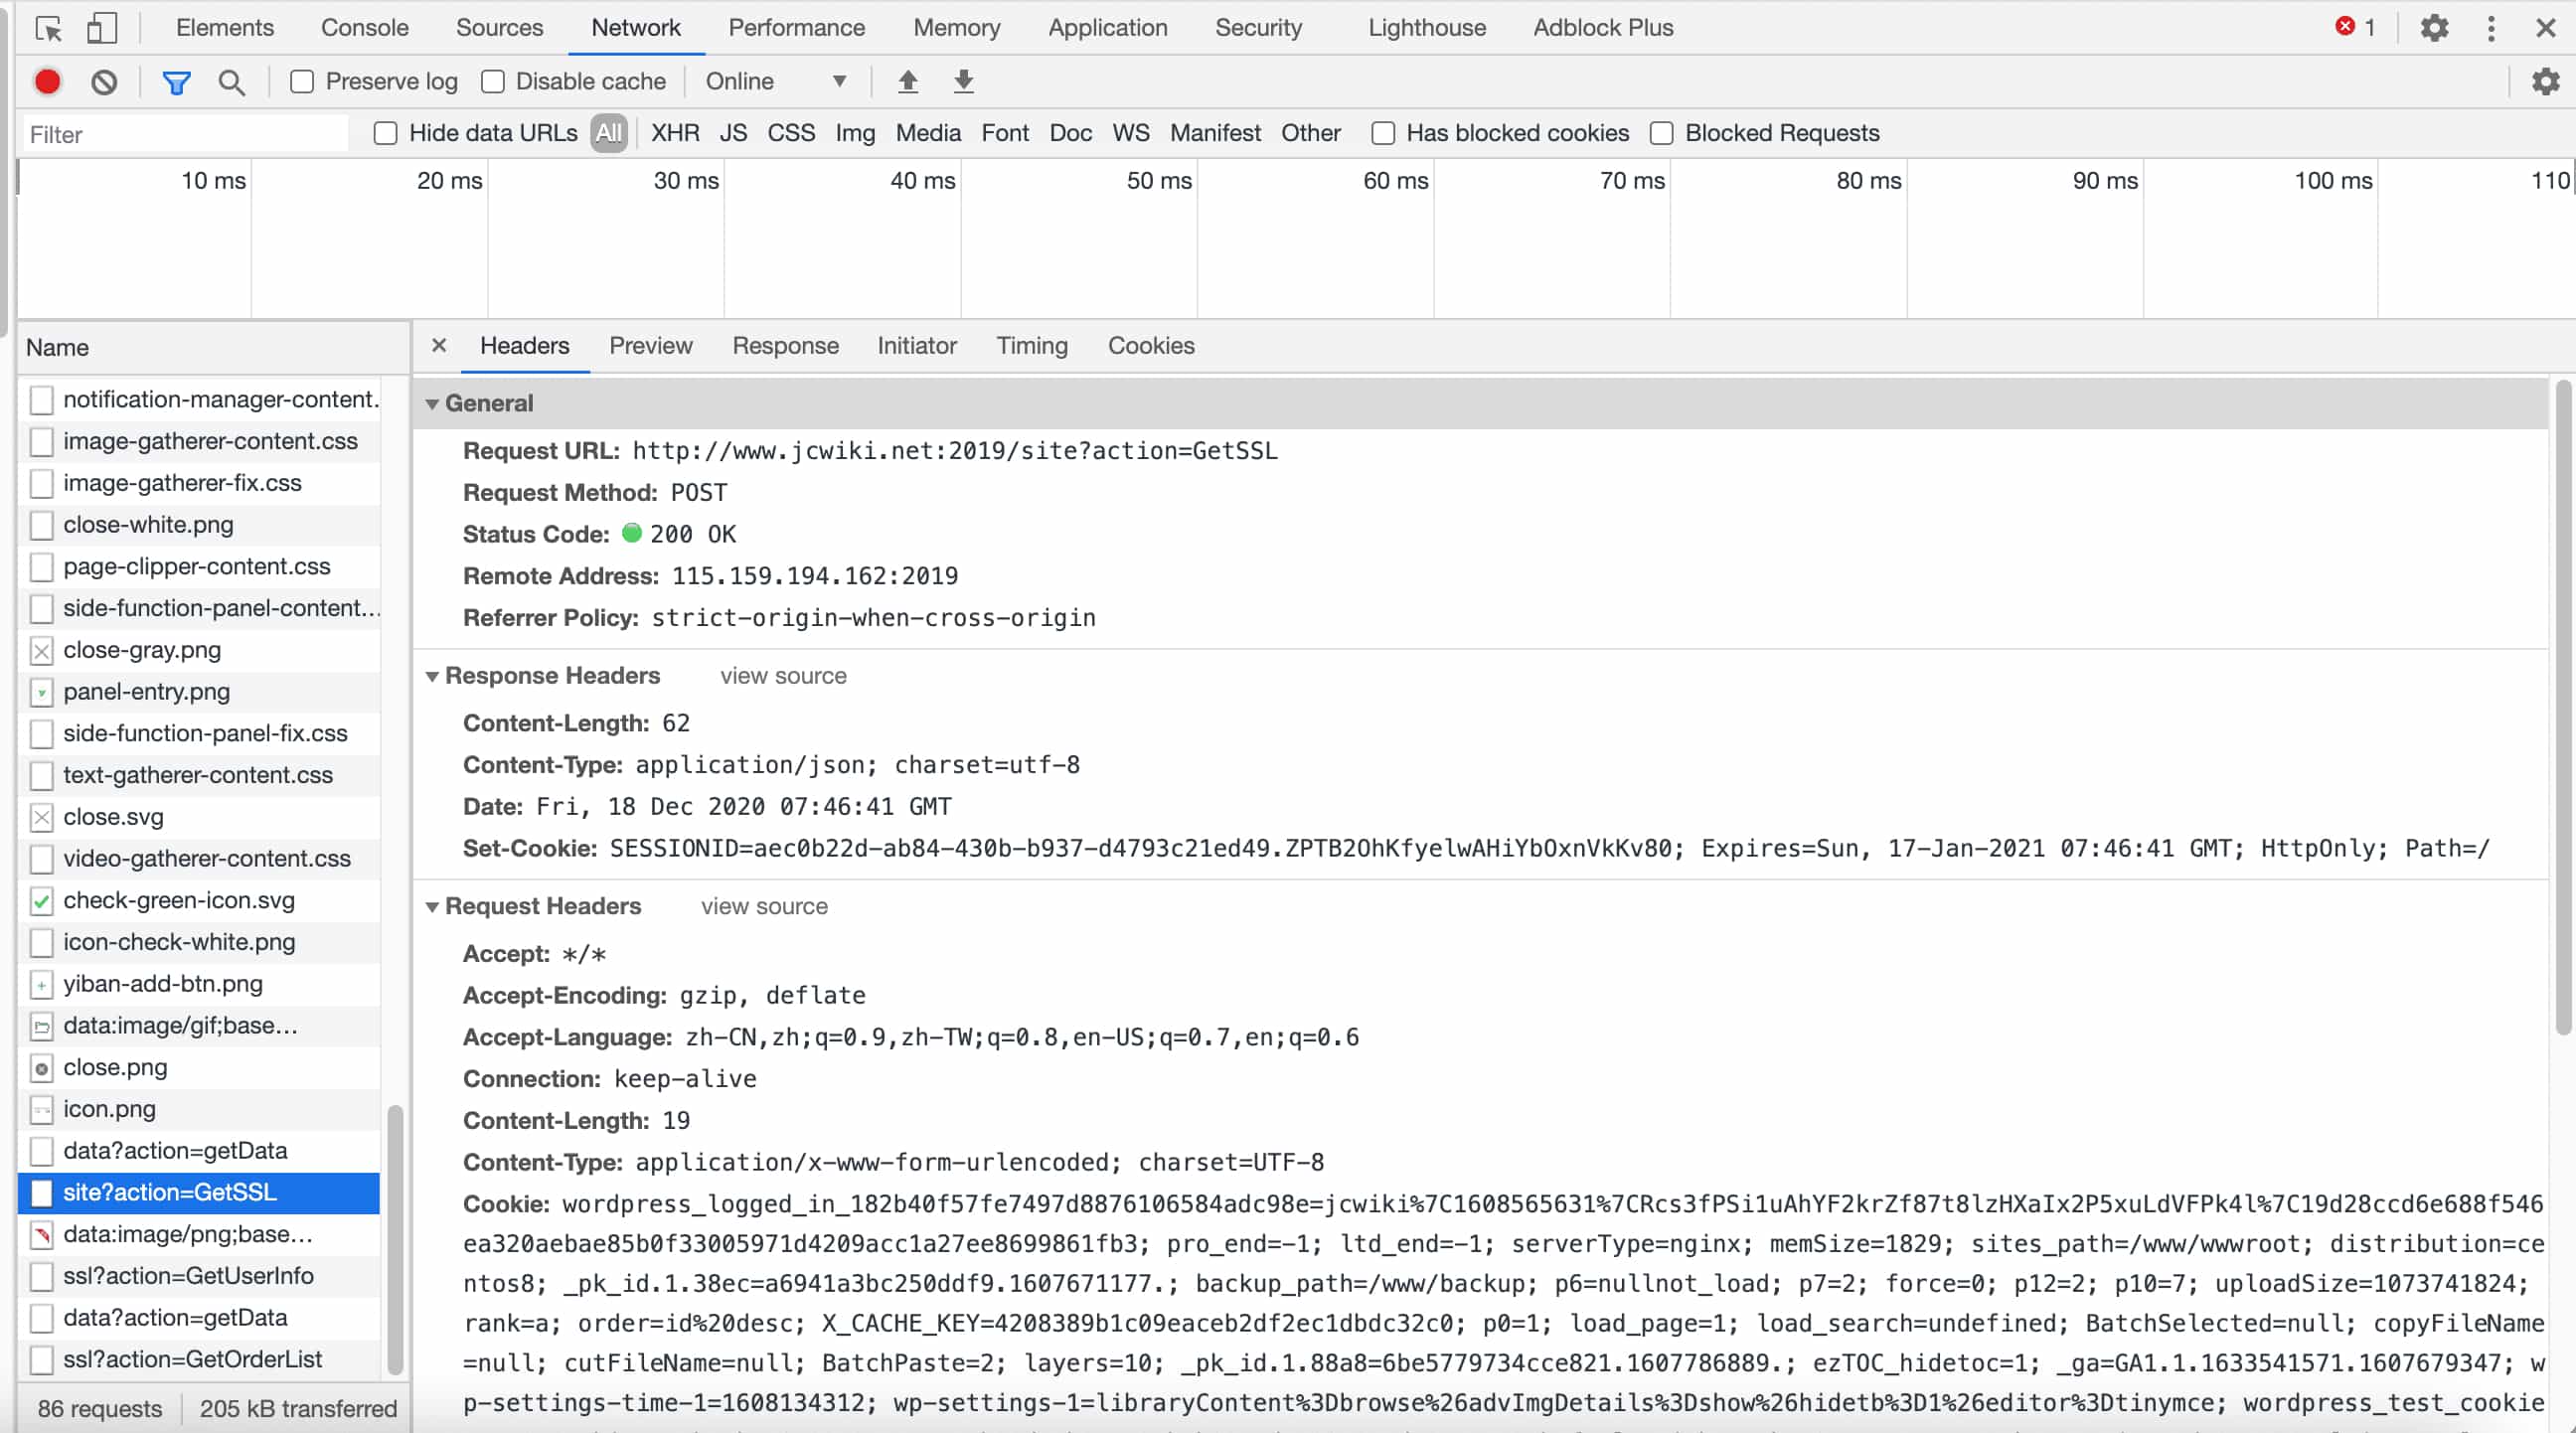Close the DevTools panel

pyautogui.click(x=2546, y=28)
